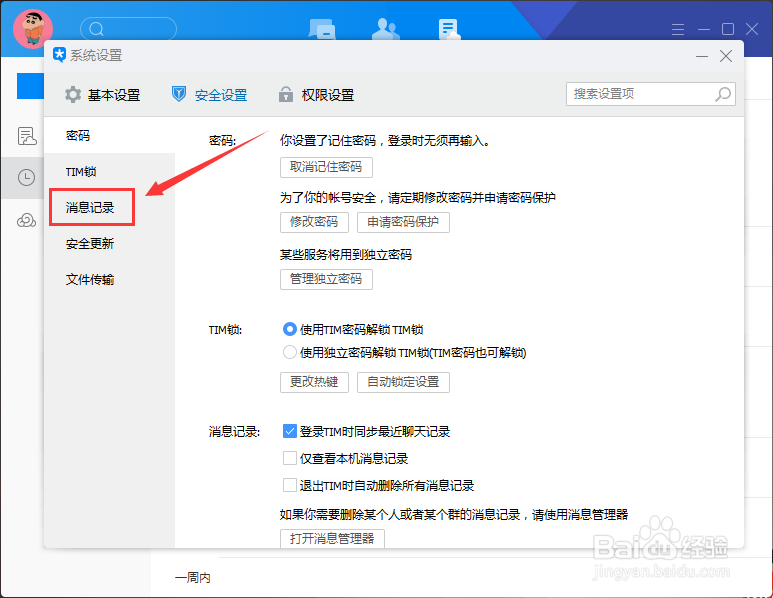Open the cloud documents icon in header
Image resolution: width=773 pixels, height=598 pixels.
(449, 29)
